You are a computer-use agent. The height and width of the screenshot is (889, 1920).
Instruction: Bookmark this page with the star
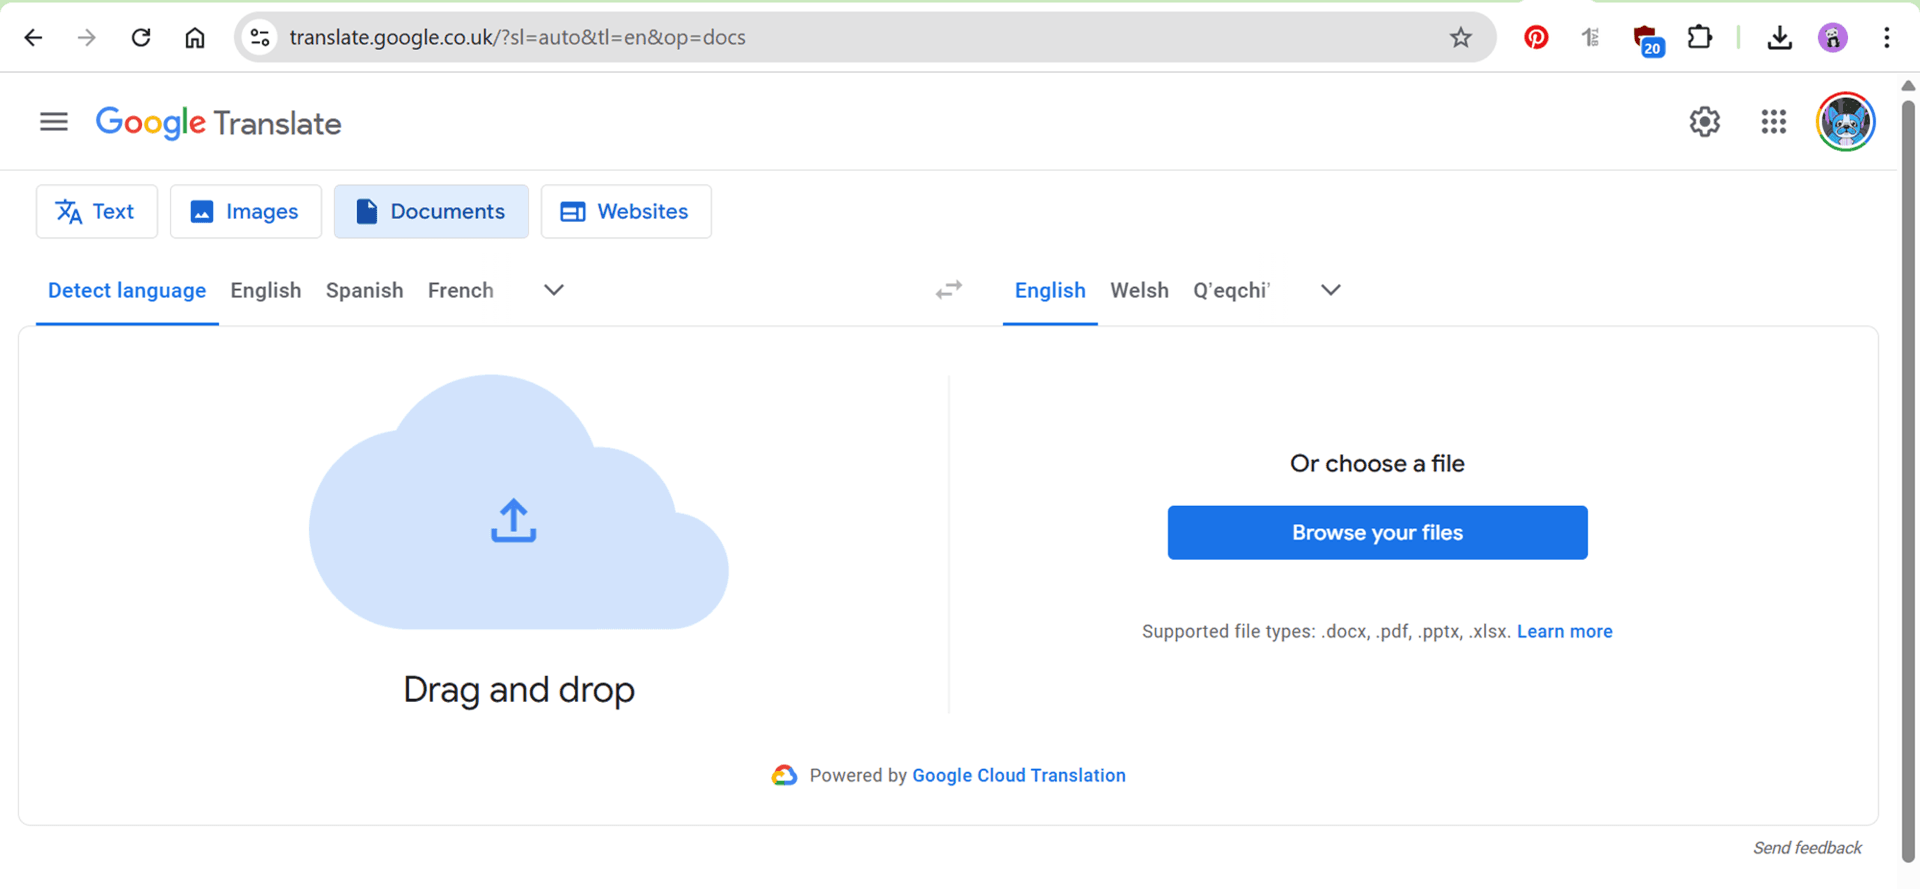pyautogui.click(x=1460, y=38)
